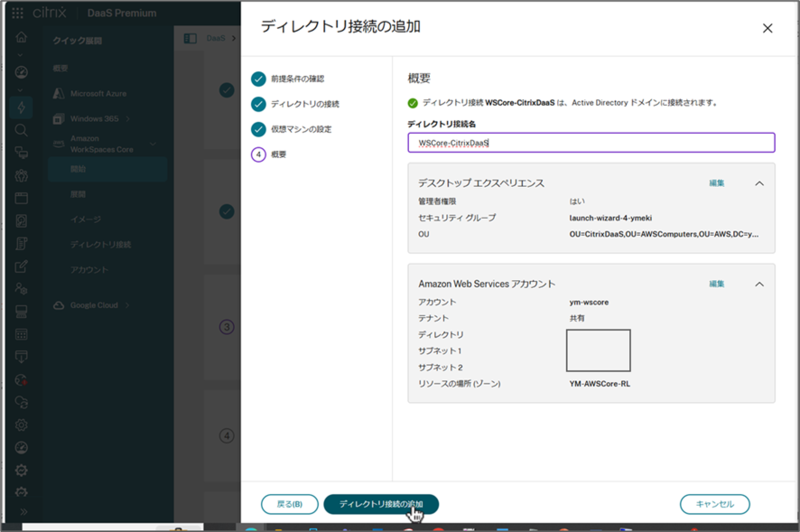Click the OU=CitrixDaaS path value

click(664, 234)
